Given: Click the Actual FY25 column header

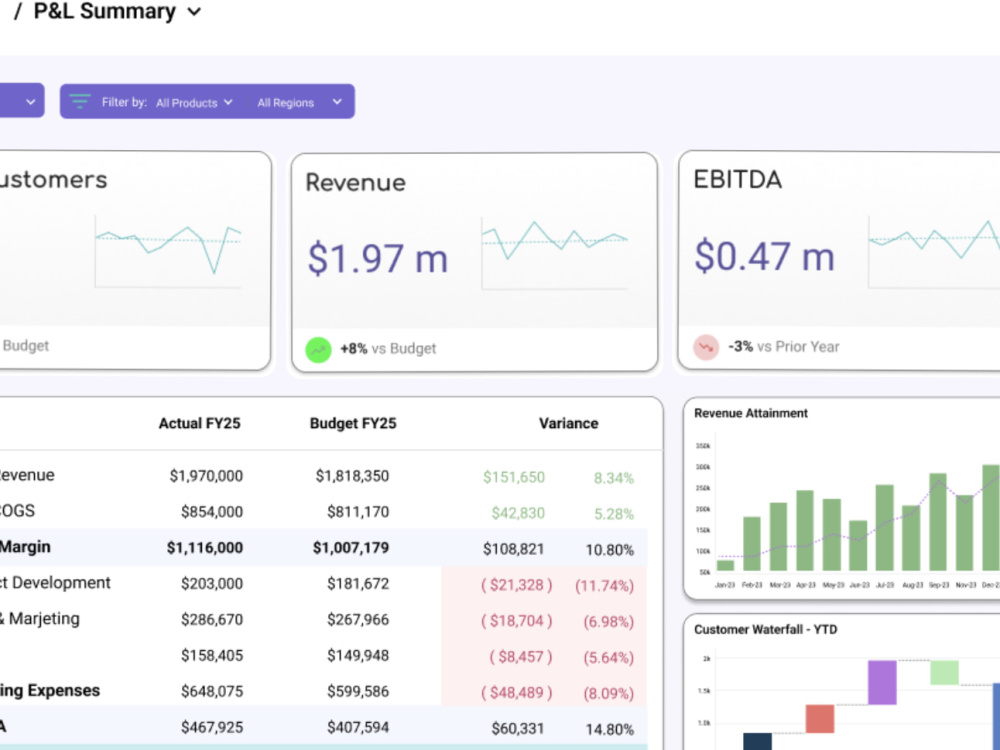Looking at the screenshot, I should tap(200, 423).
